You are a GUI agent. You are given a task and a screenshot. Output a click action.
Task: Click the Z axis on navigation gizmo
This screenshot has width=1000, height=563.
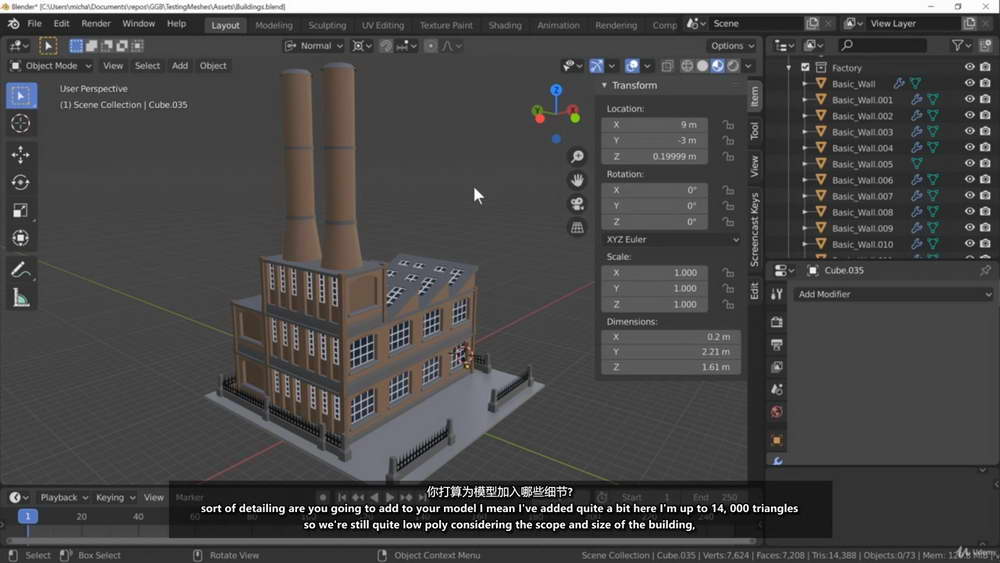(556, 90)
